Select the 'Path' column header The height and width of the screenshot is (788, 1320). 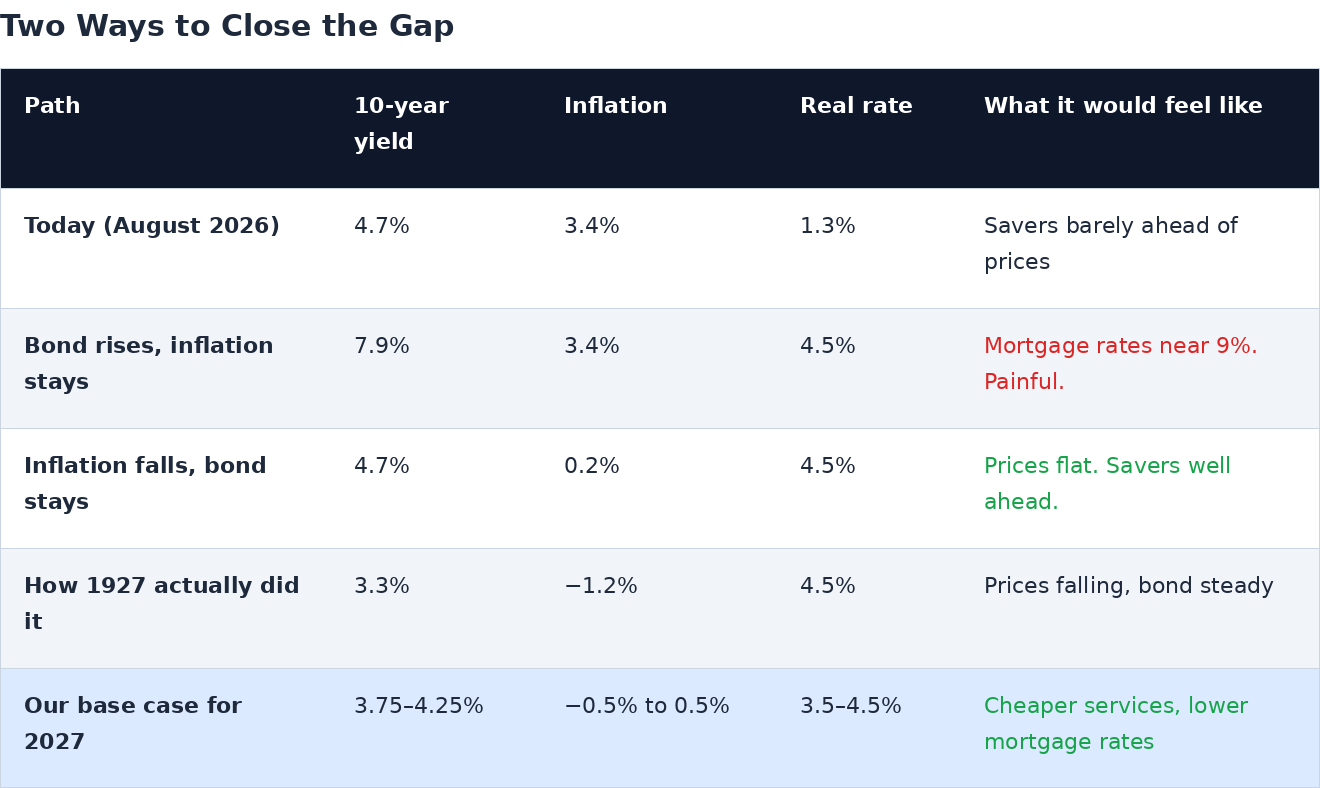coord(52,107)
